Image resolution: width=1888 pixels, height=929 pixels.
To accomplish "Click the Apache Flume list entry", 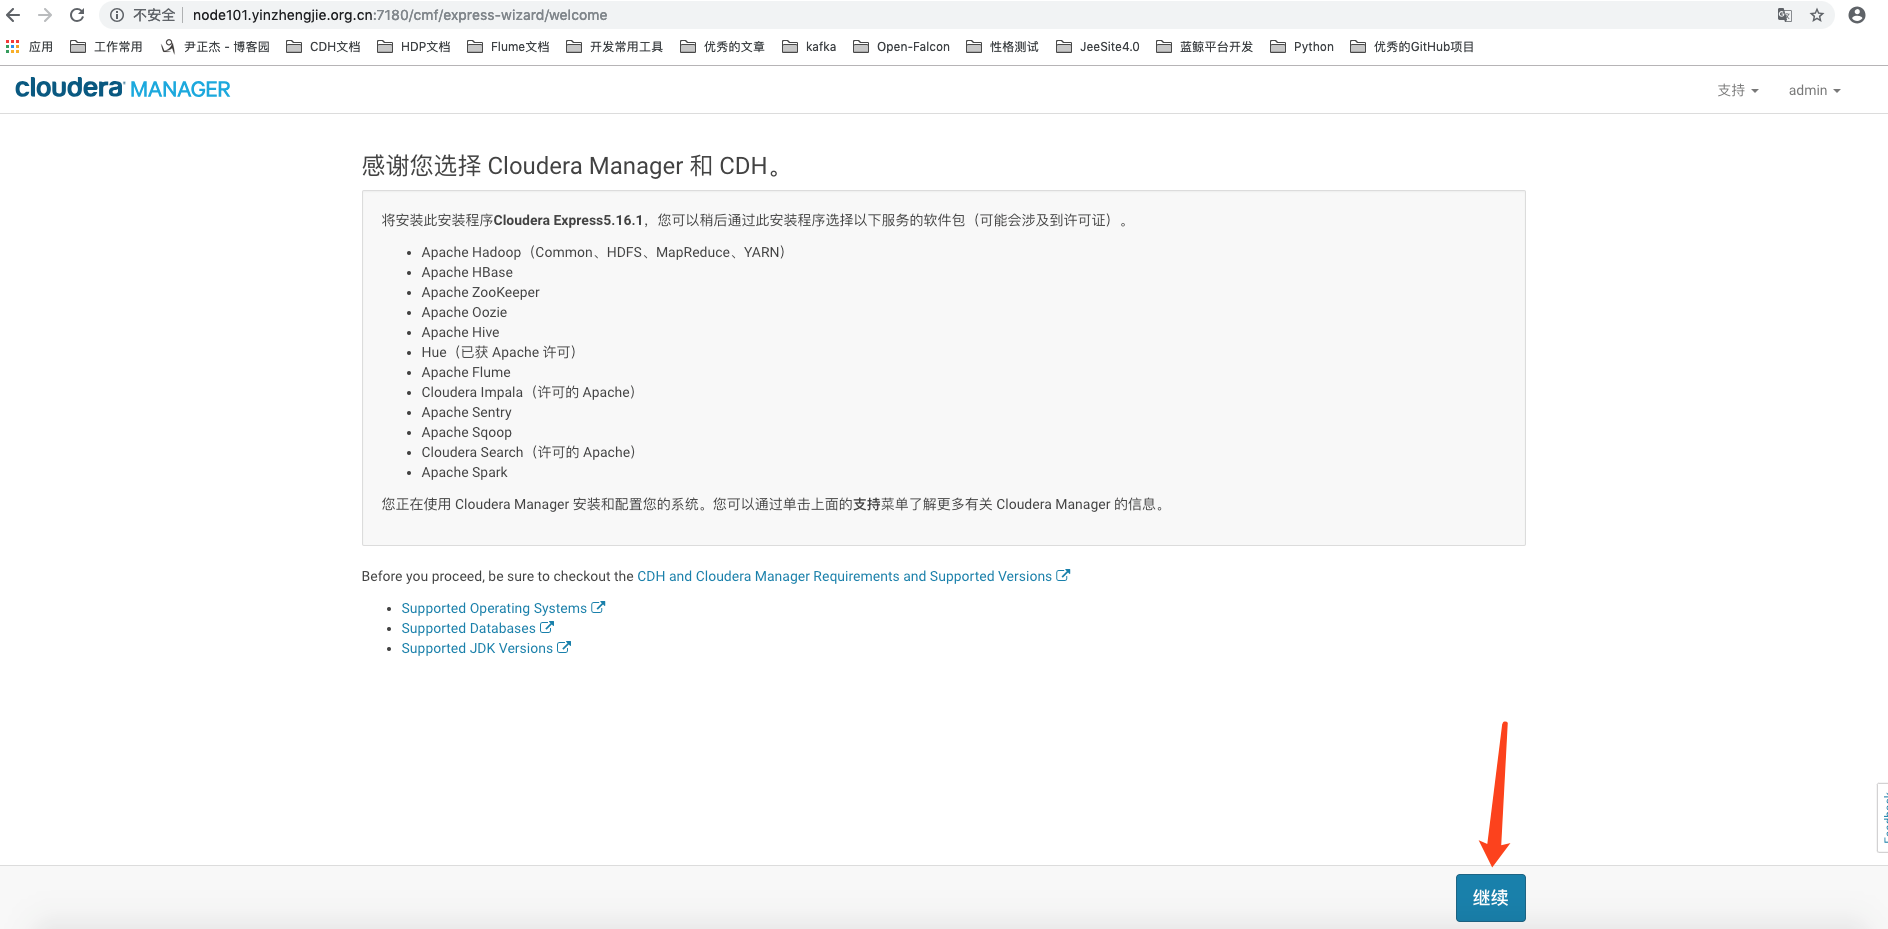I will click(x=466, y=372).
